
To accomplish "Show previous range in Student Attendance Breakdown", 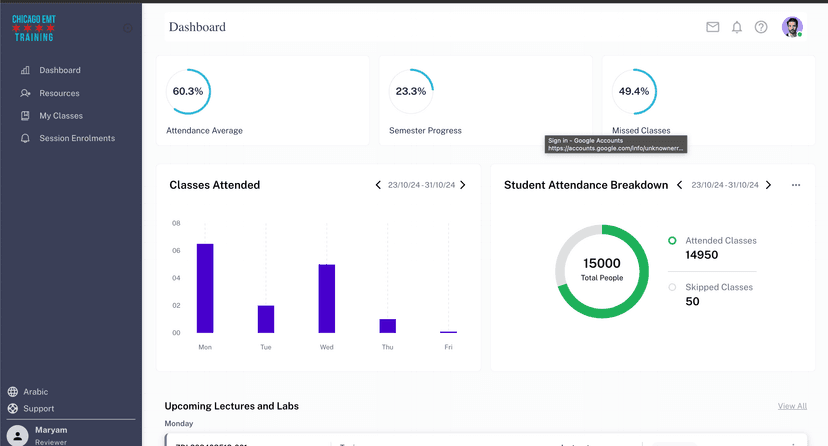I will pos(680,185).
